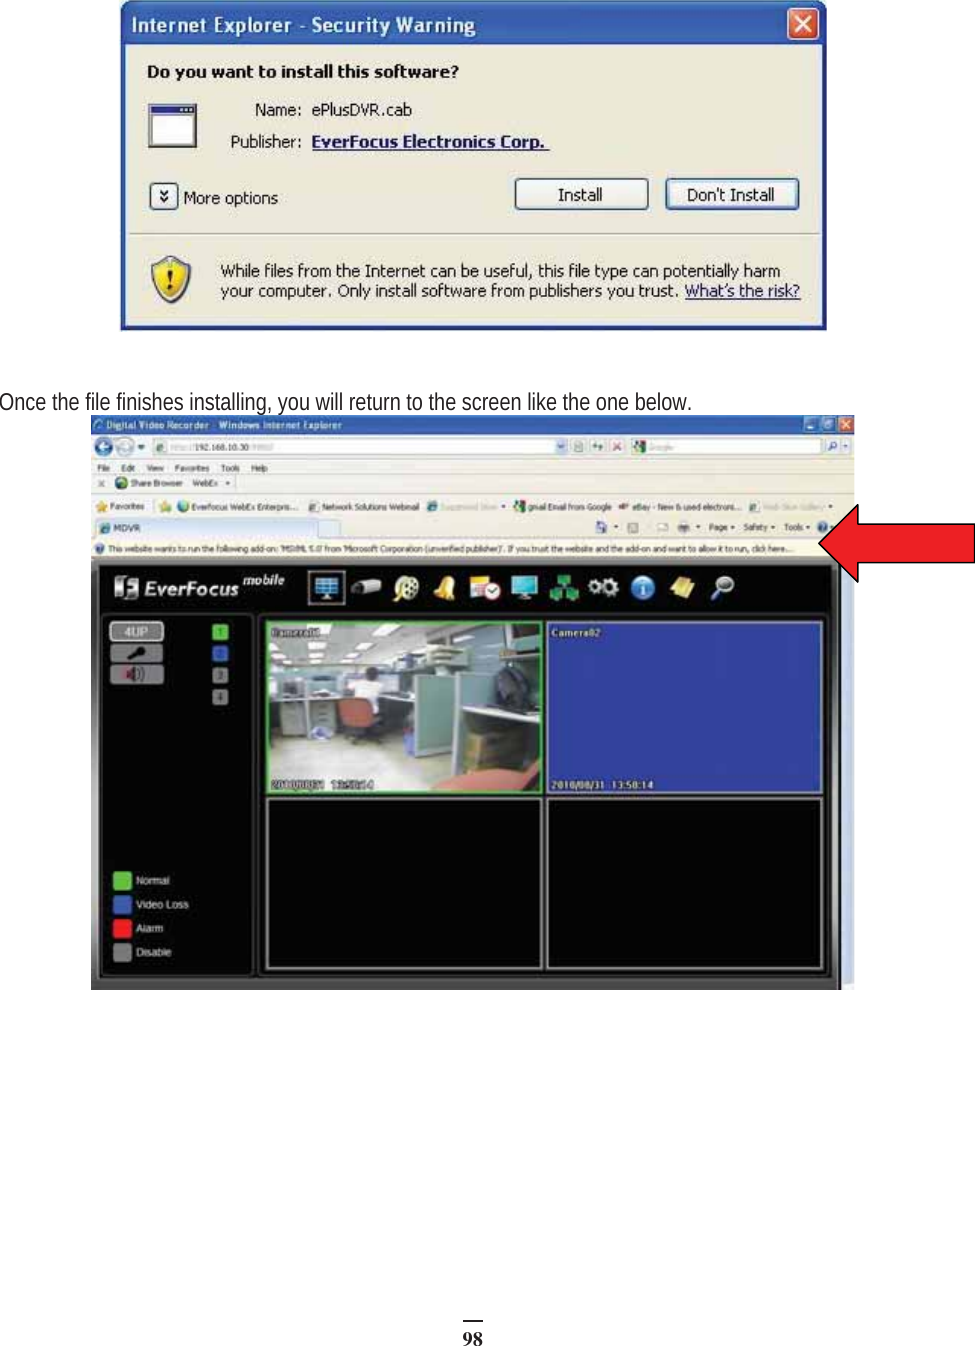975x1346 pixels.
Task: Open the magnifier search icon
Action: [722, 588]
